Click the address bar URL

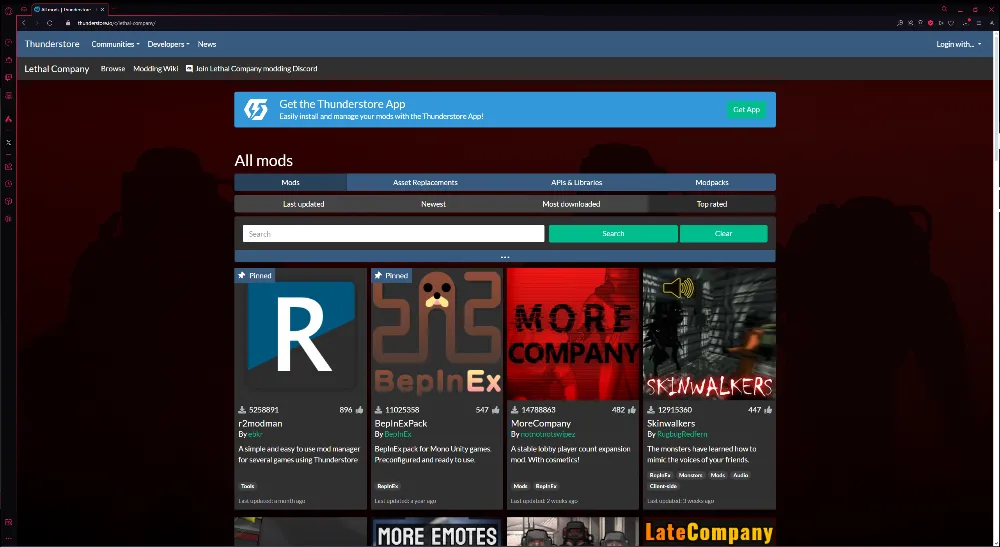(117, 23)
